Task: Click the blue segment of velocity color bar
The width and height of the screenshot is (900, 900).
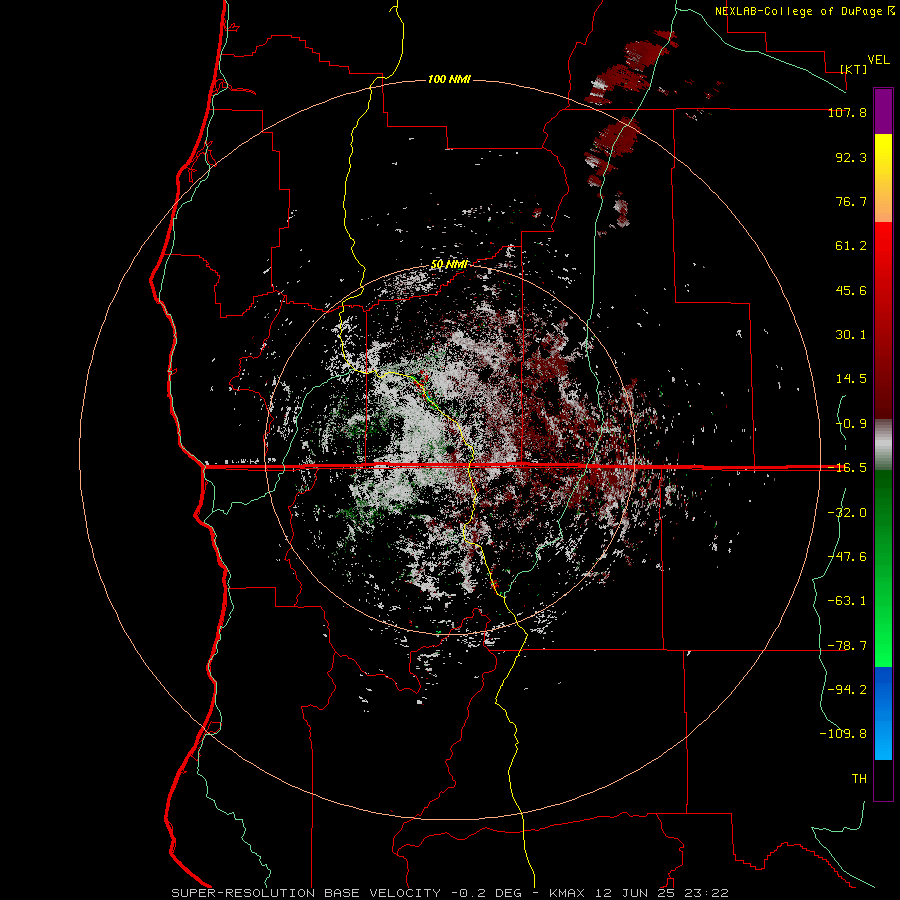Action: coord(883,713)
